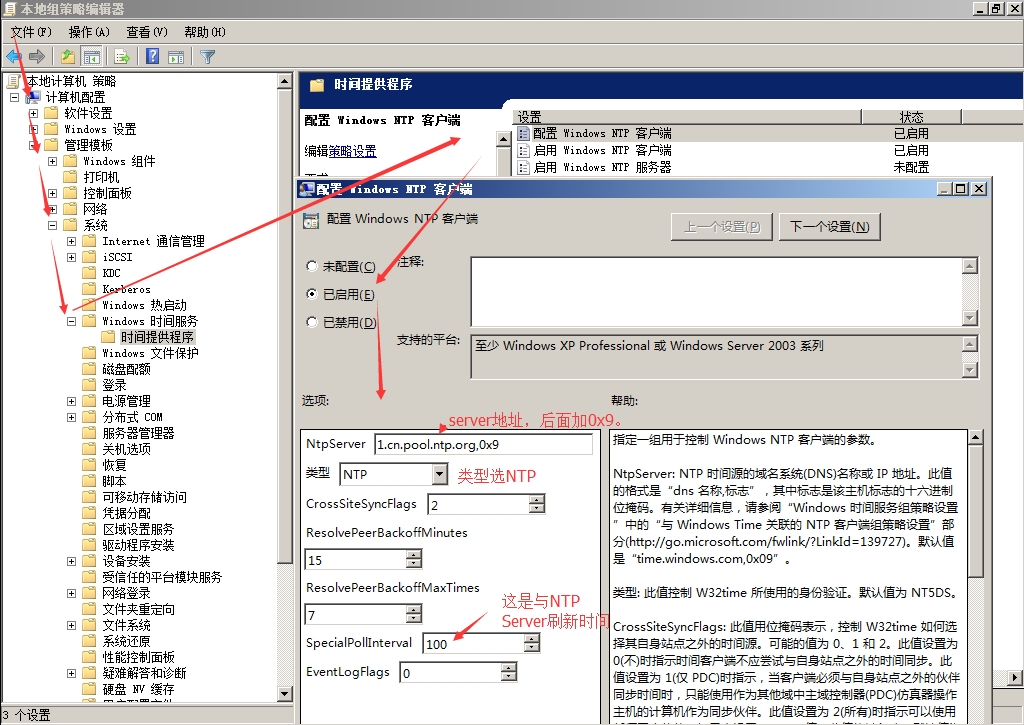Open the 查看 menu
This screenshot has height=725, width=1024.
coord(147,32)
